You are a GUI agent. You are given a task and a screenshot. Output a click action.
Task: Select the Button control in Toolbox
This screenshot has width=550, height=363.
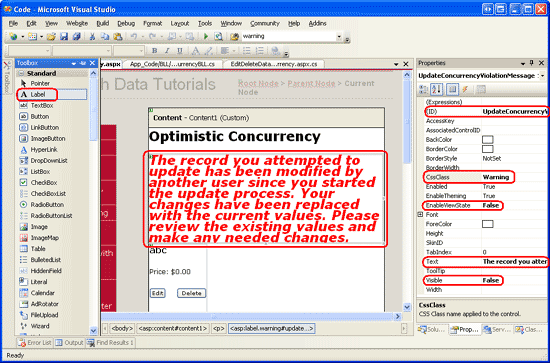[x=52, y=116]
